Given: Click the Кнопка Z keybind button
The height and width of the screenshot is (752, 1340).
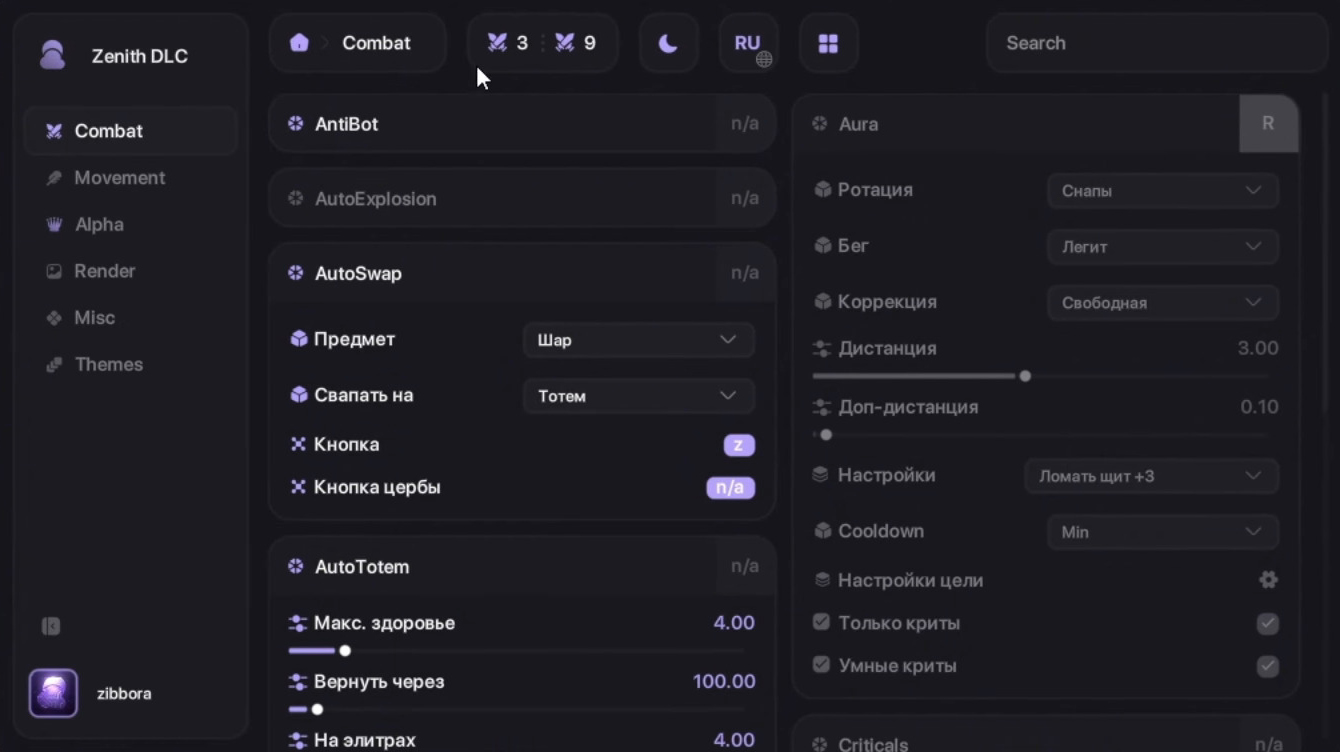Looking at the screenshot, I should pyautogui.click(x=739, y=445).
